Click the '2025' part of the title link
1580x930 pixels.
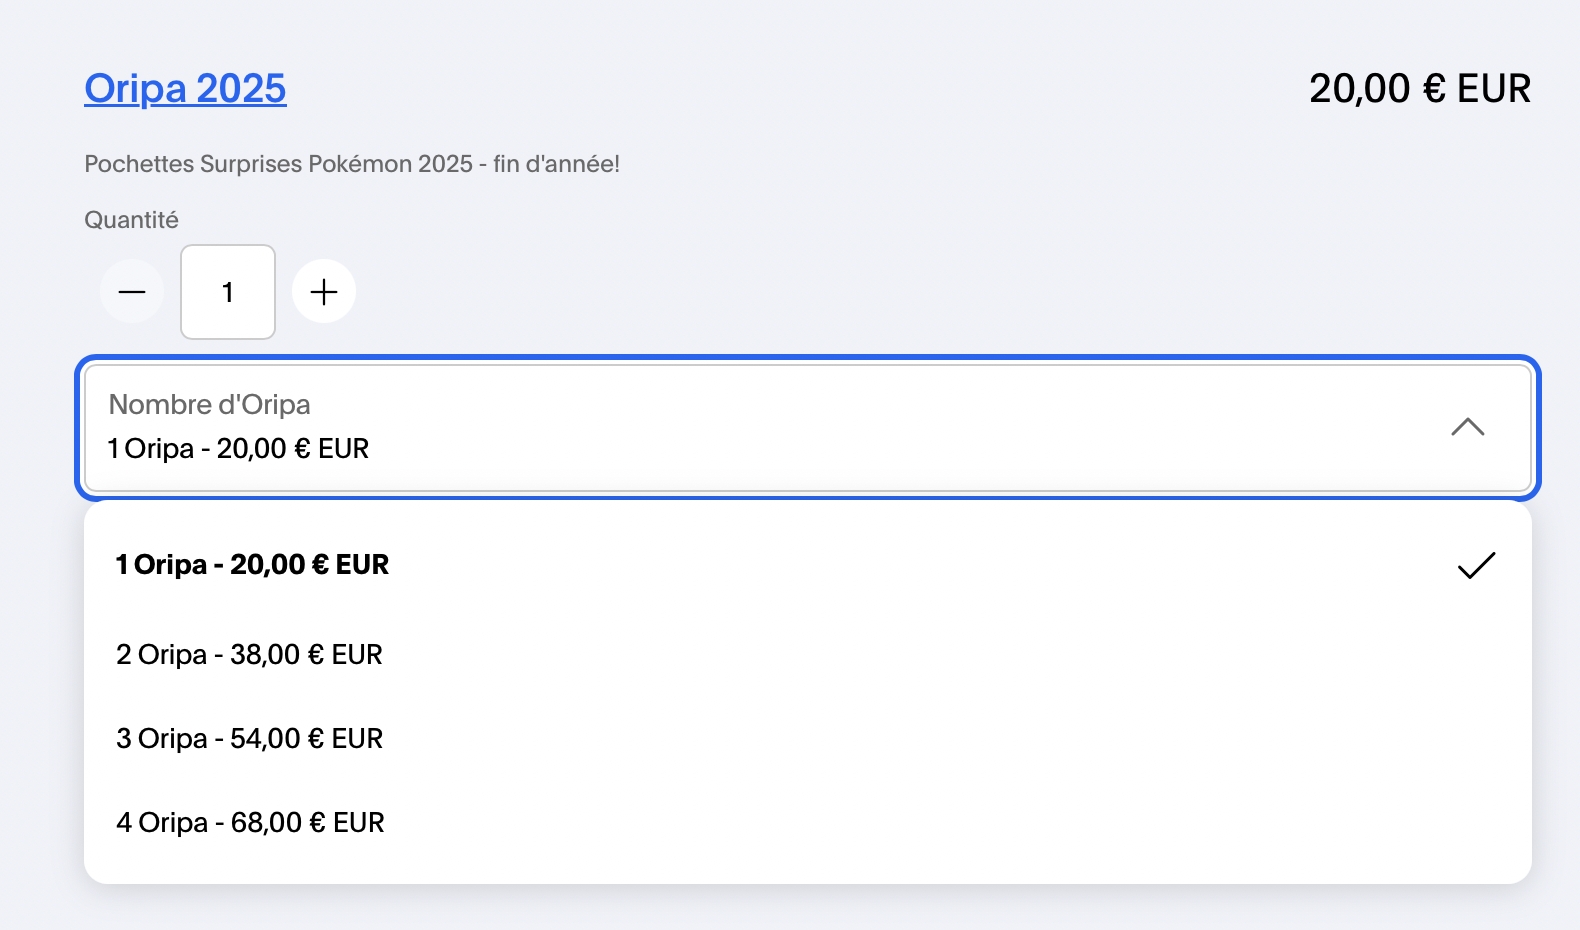click(x=241, y=89)
